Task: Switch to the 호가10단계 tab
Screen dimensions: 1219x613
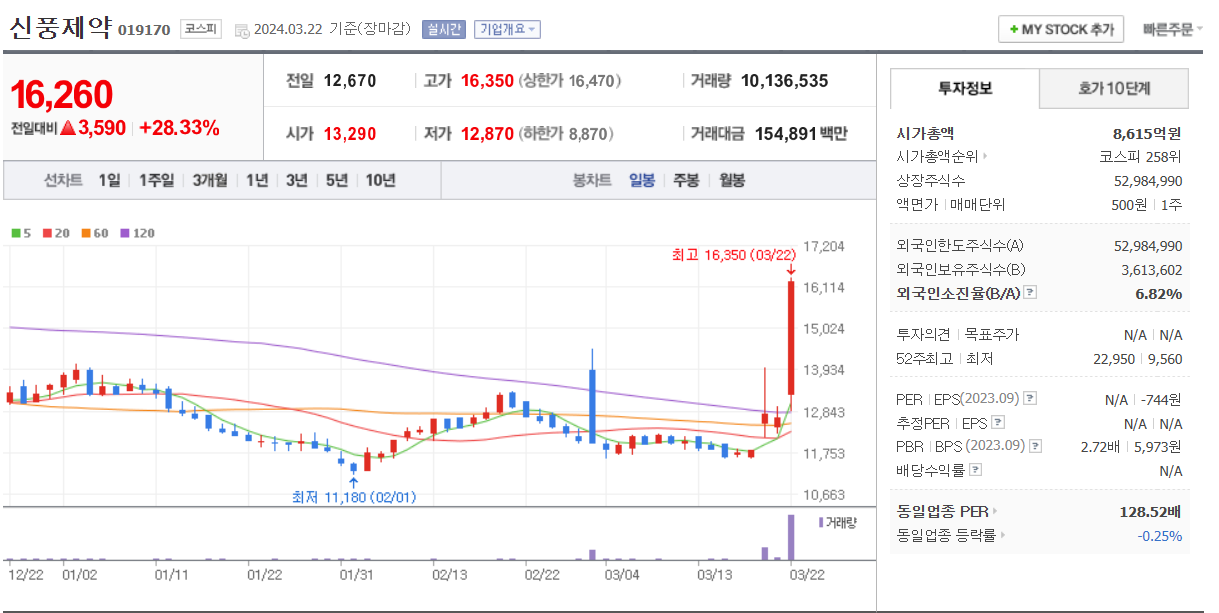Action: pyautogui.click(x=1114, y=88)
